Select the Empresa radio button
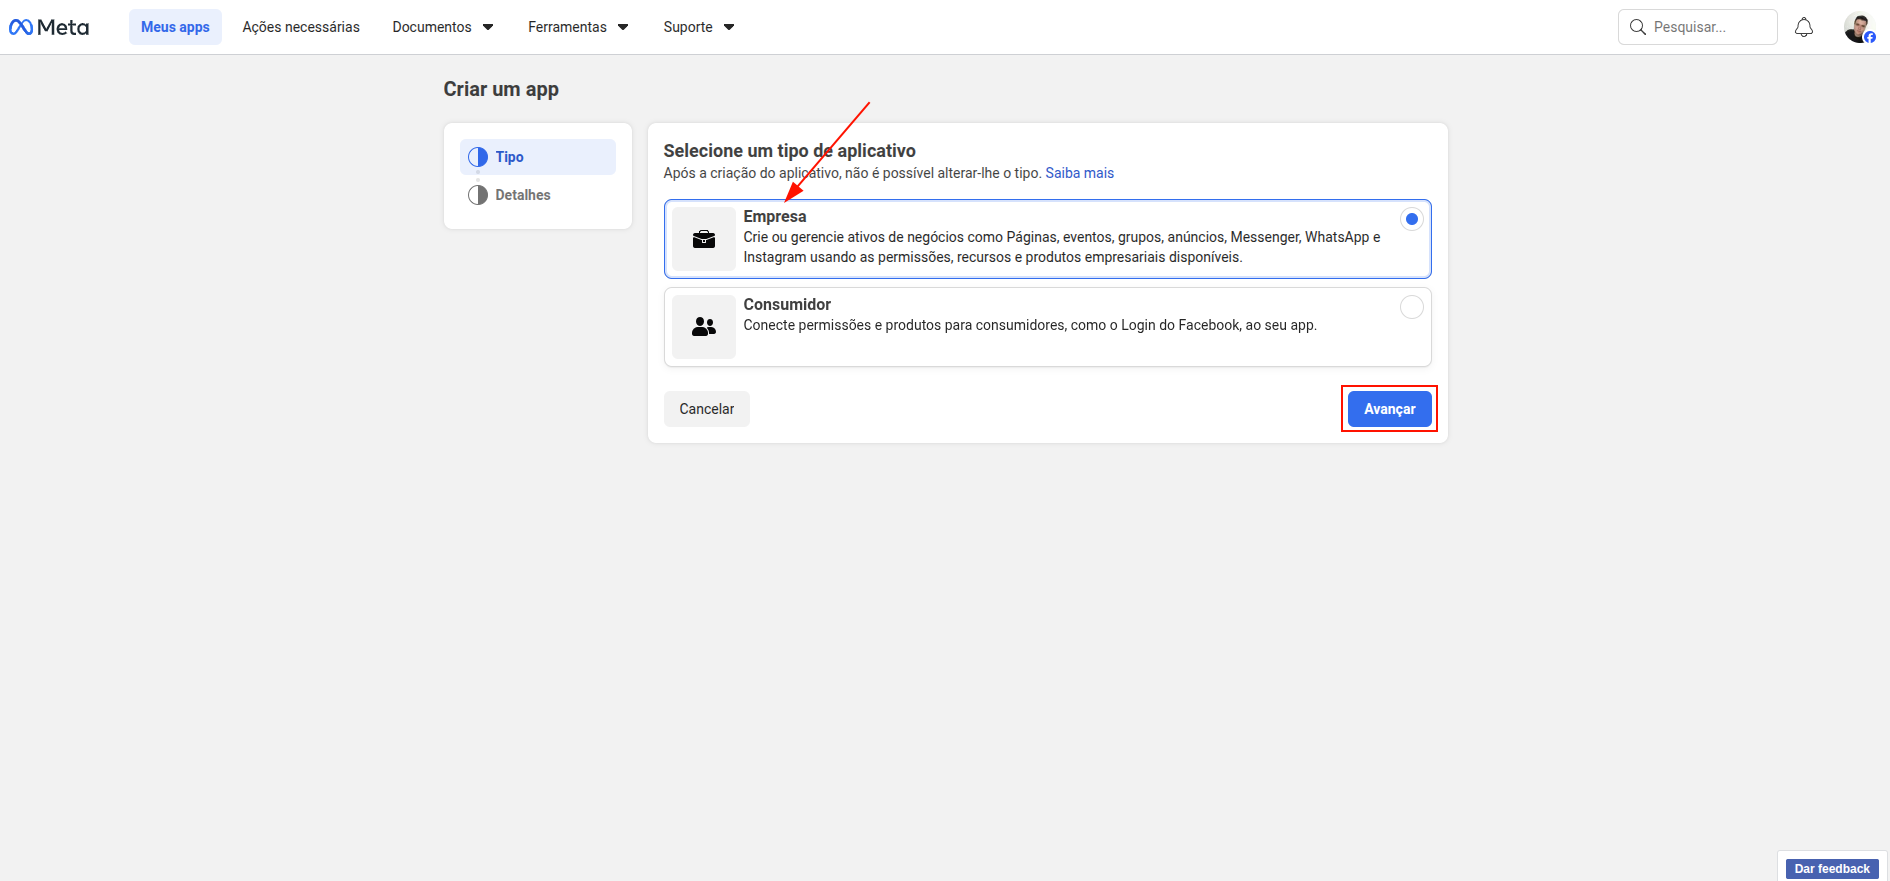This screenshot has width=1890, height=881. (x=1411, y=219)
